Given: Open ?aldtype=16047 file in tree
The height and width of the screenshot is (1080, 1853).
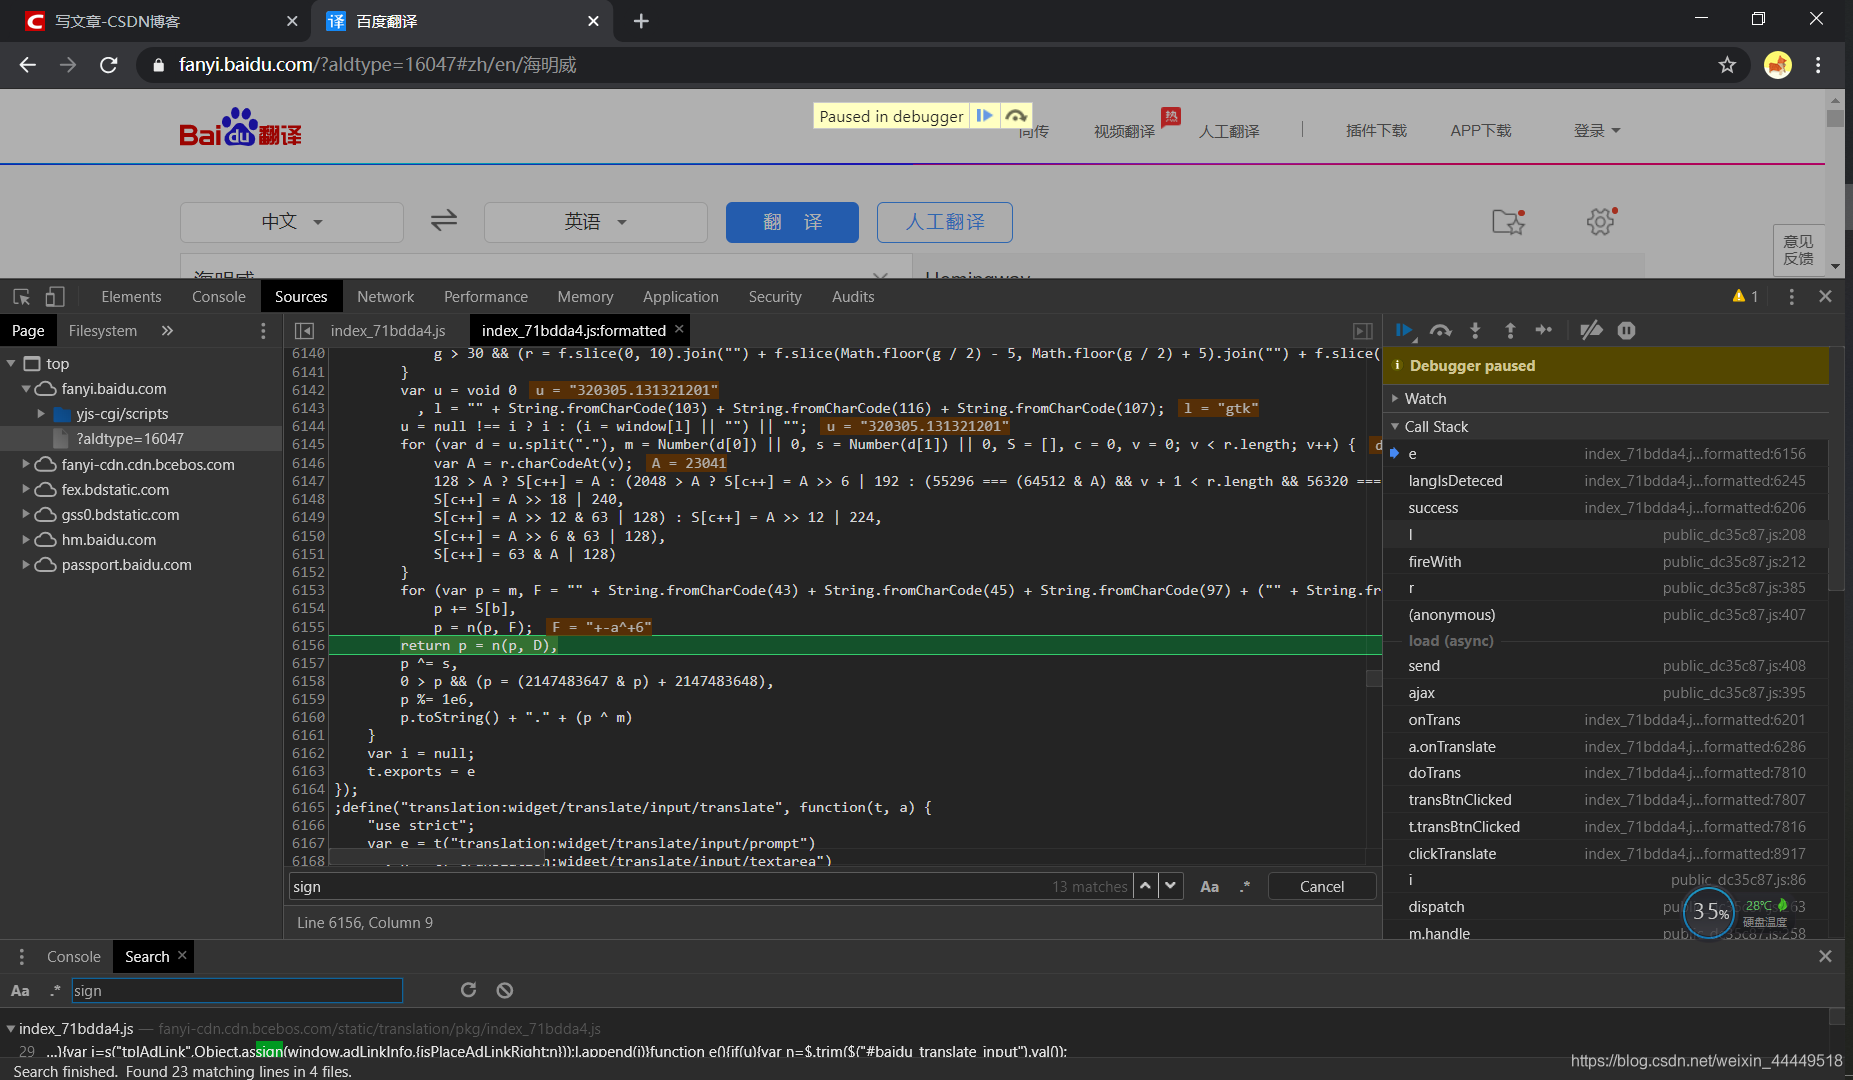Looking at the screenshot, I should 130,439.
